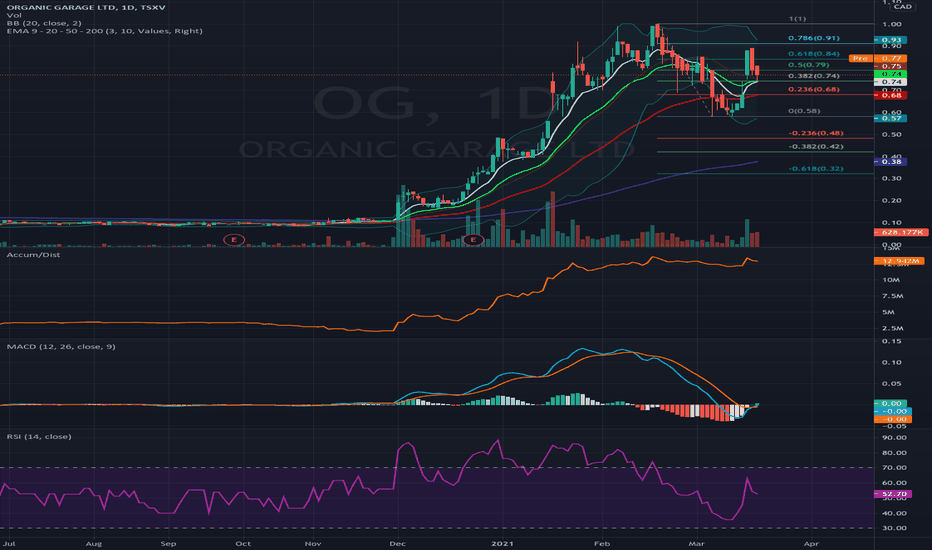Click the 10M Accum/Dist axis value

891,280
